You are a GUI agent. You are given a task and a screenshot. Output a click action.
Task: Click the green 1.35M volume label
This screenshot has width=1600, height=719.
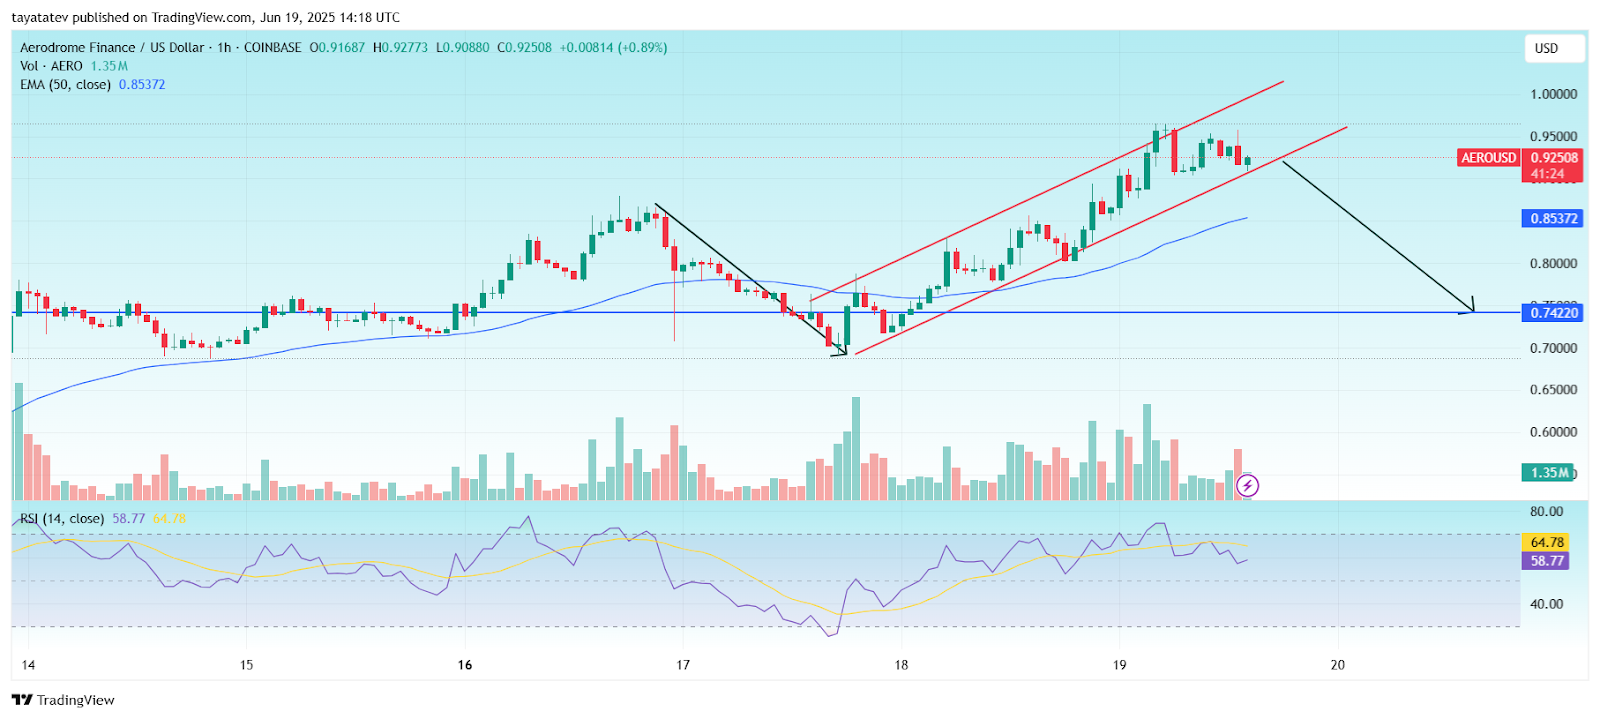click(1549, 472)
